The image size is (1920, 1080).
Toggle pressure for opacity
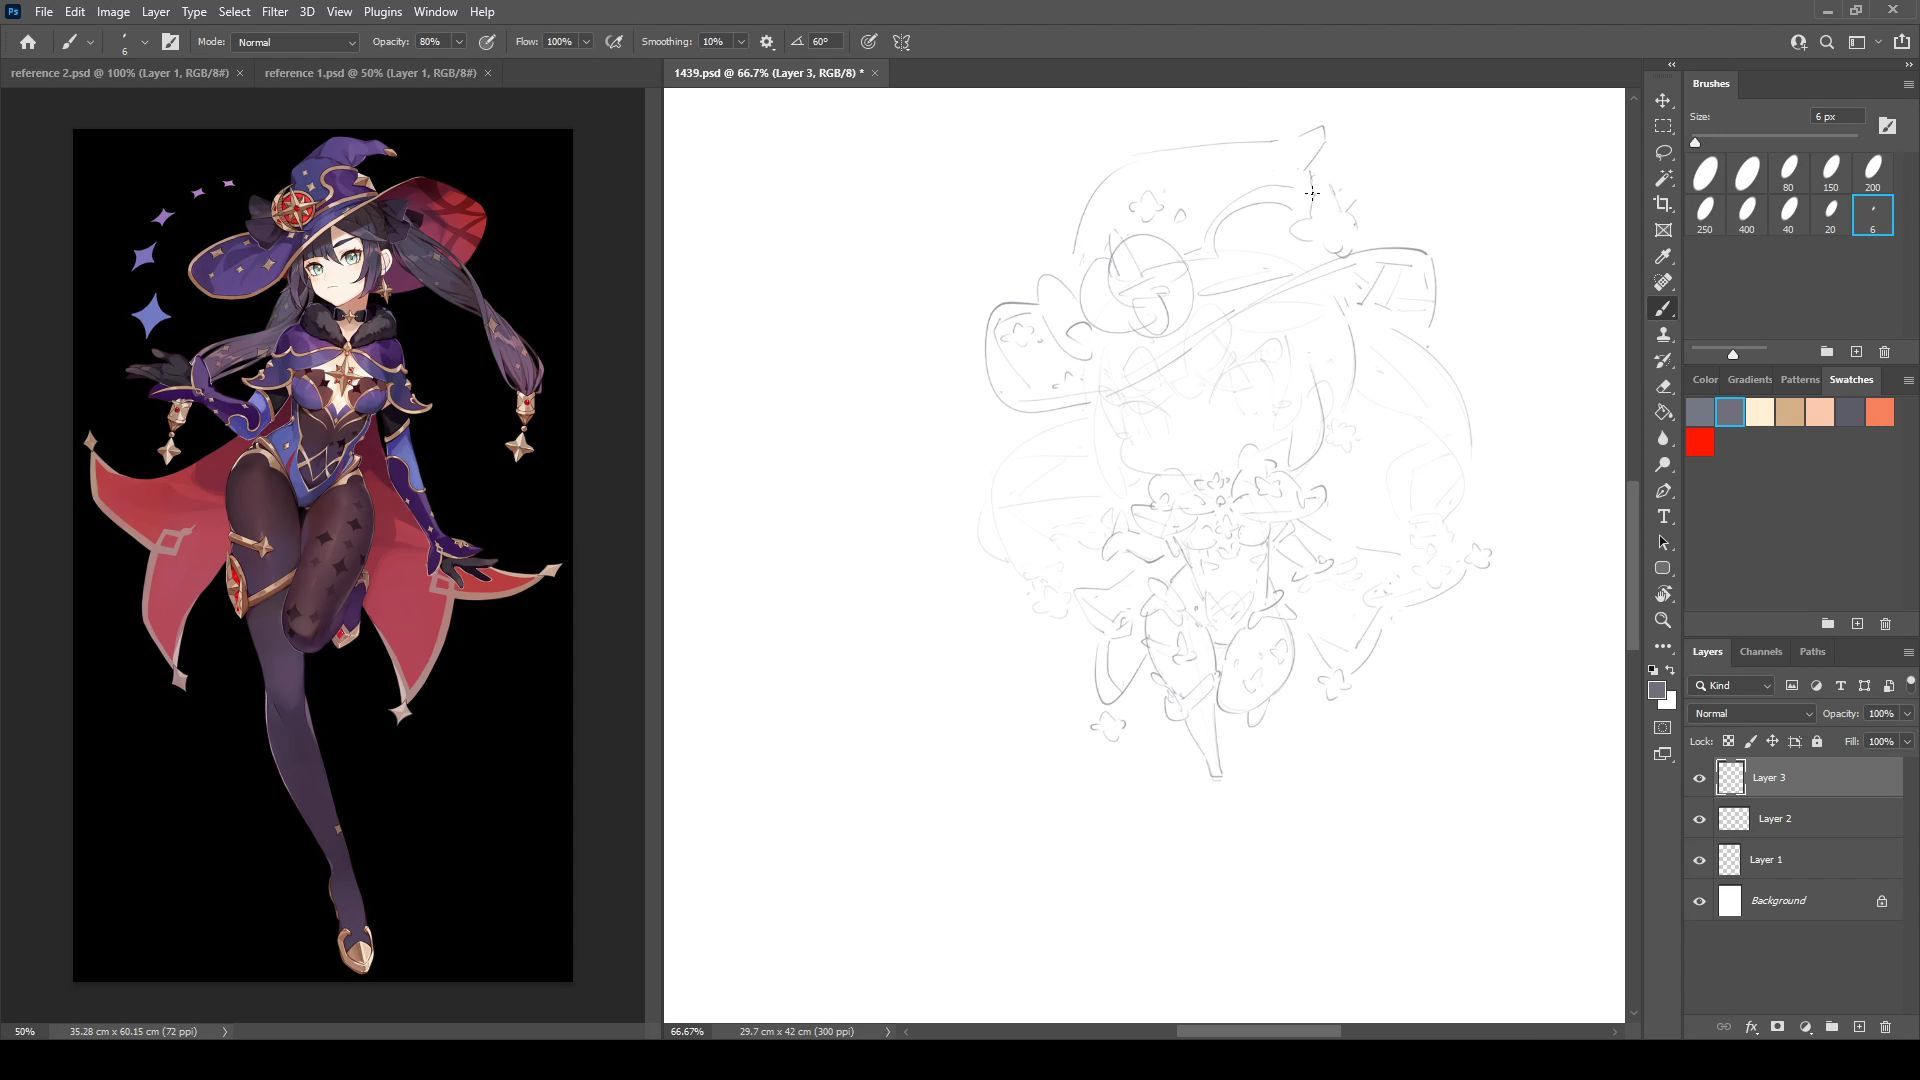click(487, 42)
